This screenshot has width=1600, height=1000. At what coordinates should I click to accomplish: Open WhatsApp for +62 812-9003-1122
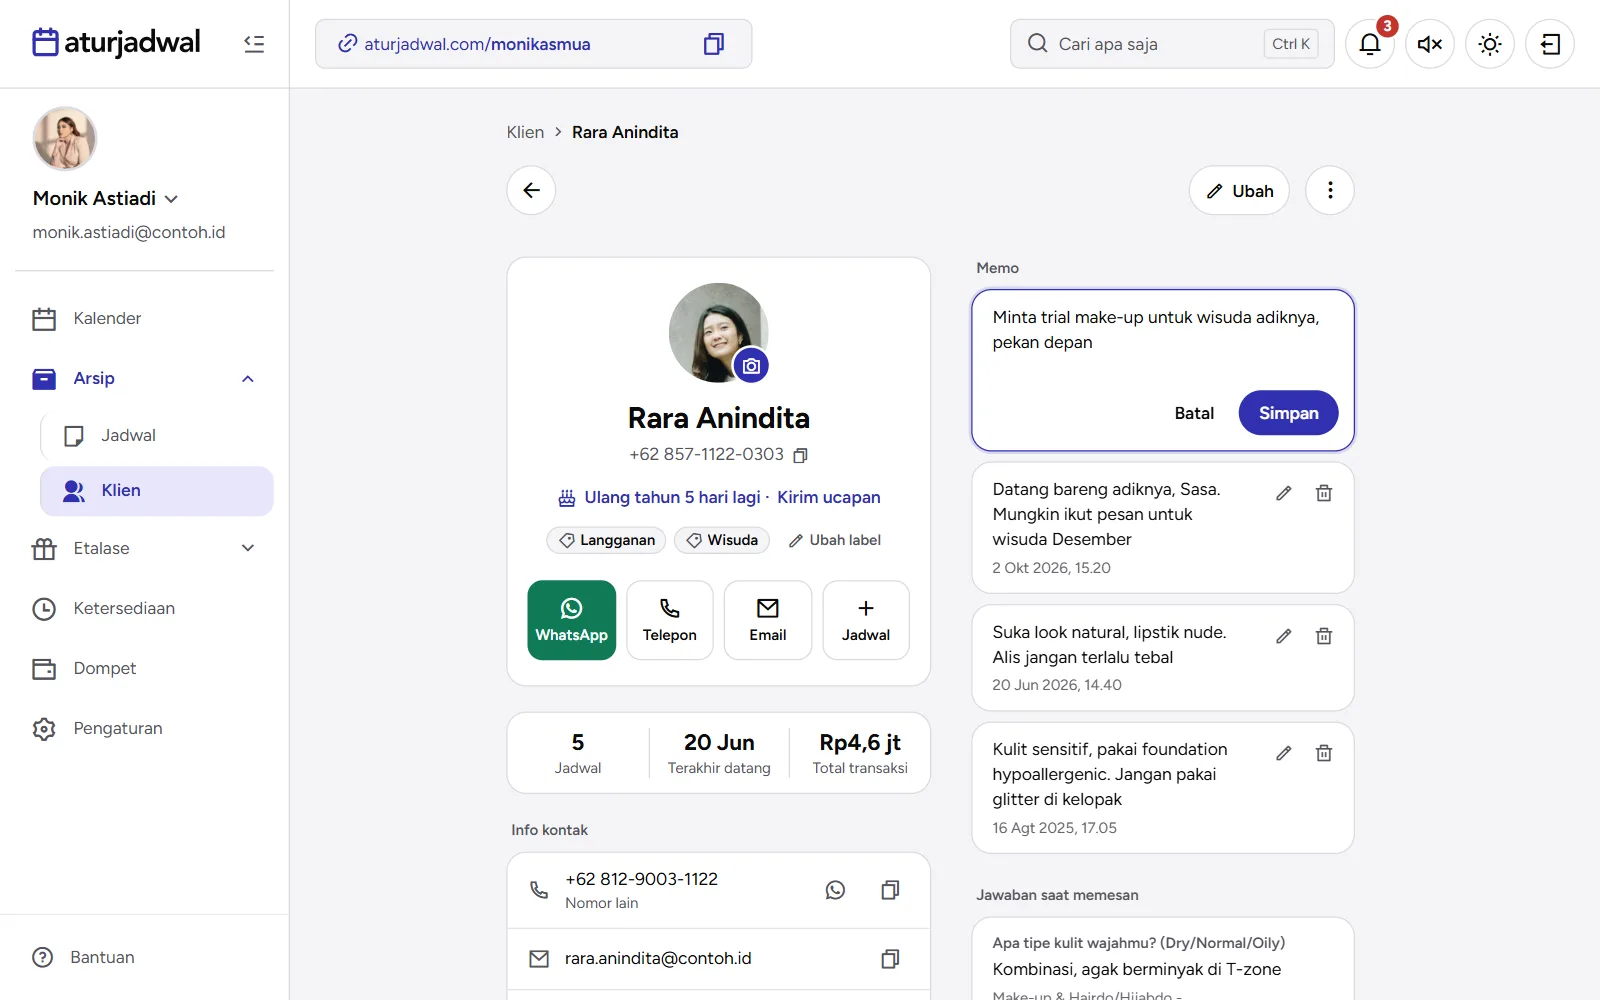(x=835, y=890)
